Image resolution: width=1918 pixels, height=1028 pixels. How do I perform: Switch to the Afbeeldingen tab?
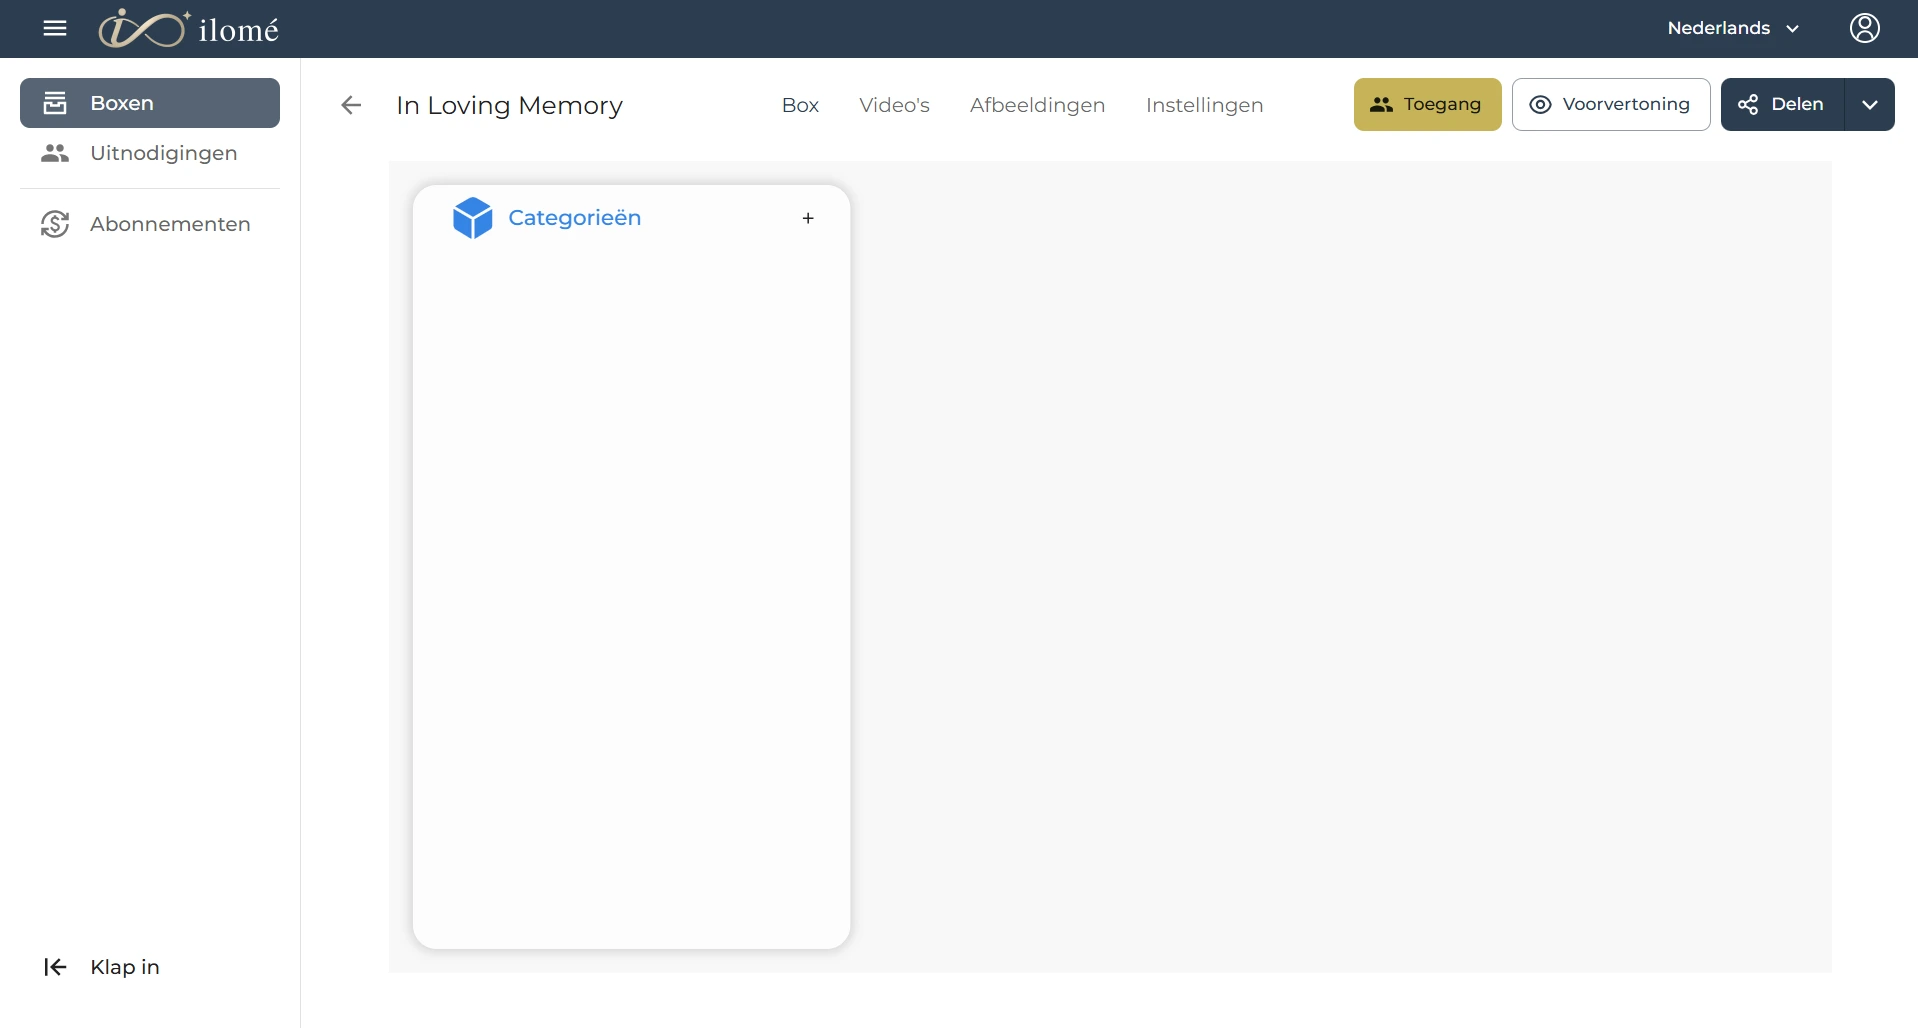pos(1037,105)
